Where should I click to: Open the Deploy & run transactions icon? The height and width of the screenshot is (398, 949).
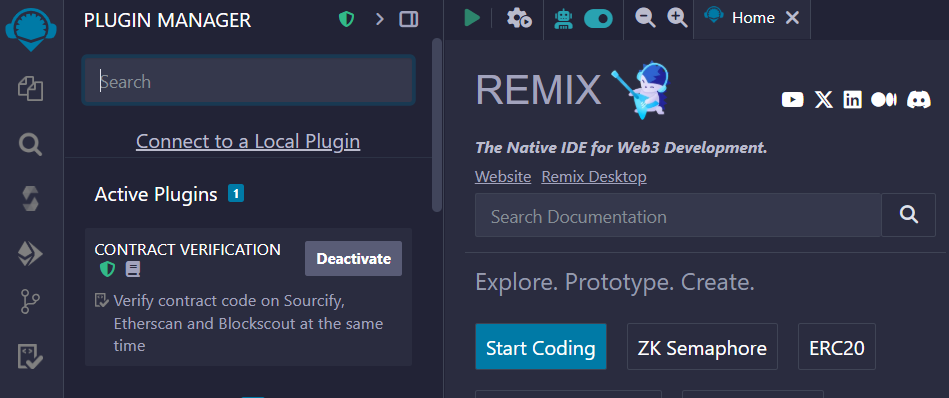coord(30,254)
